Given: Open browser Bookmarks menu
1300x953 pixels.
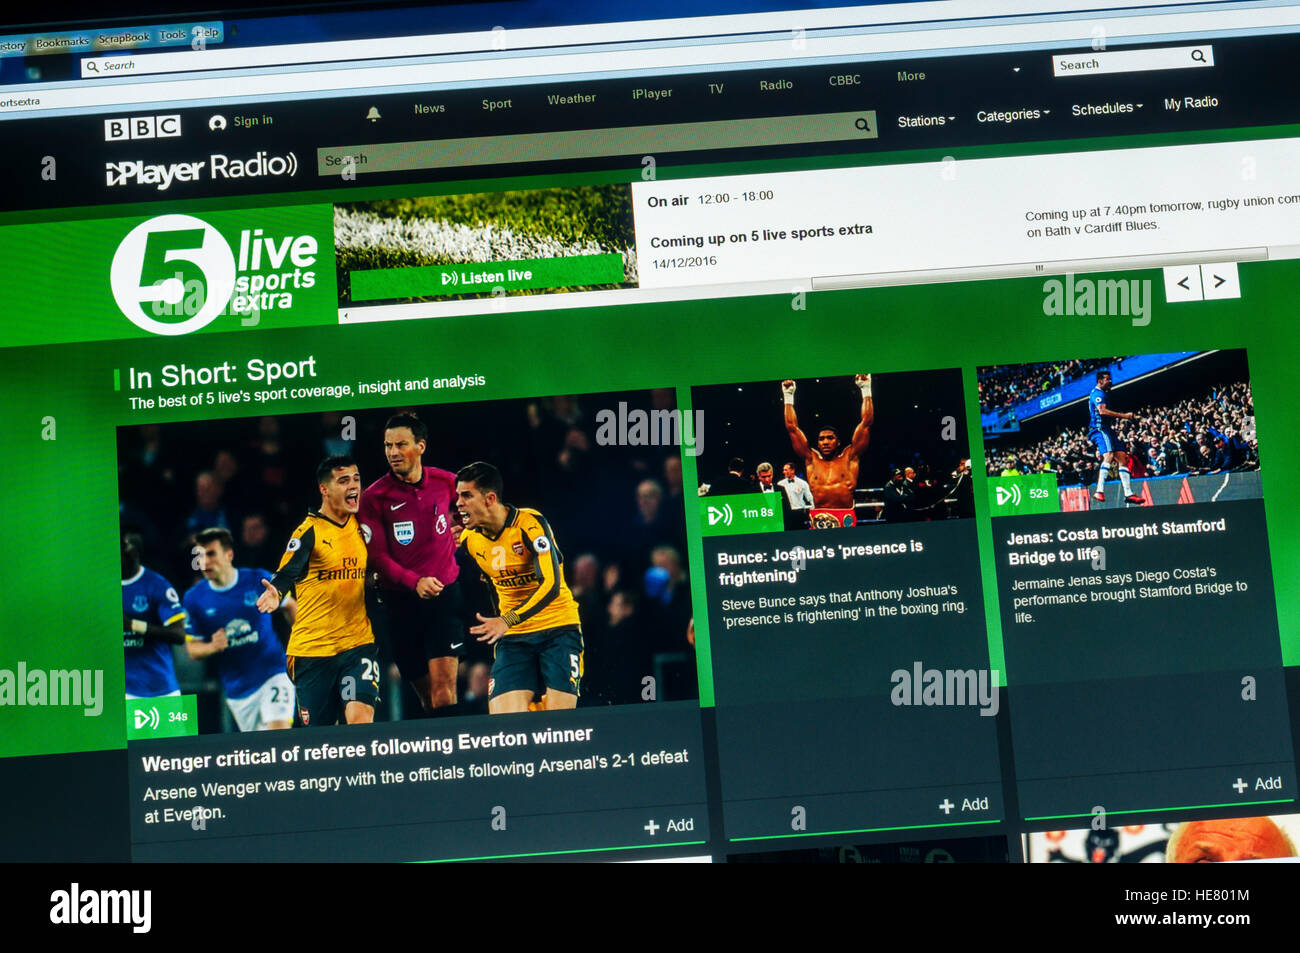Looking at the screenshot, I should (62, 43).
